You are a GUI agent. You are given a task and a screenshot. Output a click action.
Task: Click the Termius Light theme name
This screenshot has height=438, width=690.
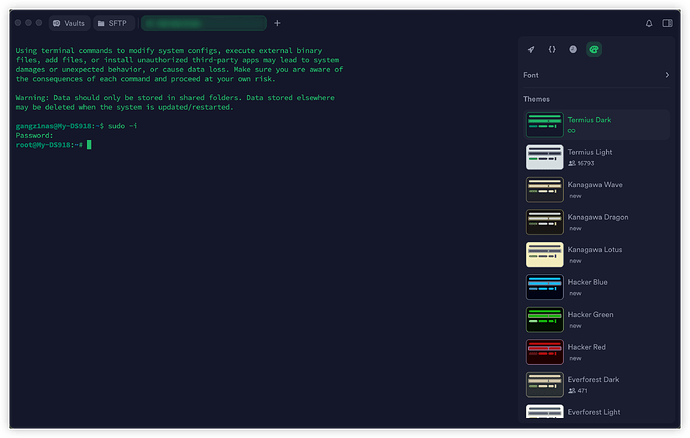(590, 152)
